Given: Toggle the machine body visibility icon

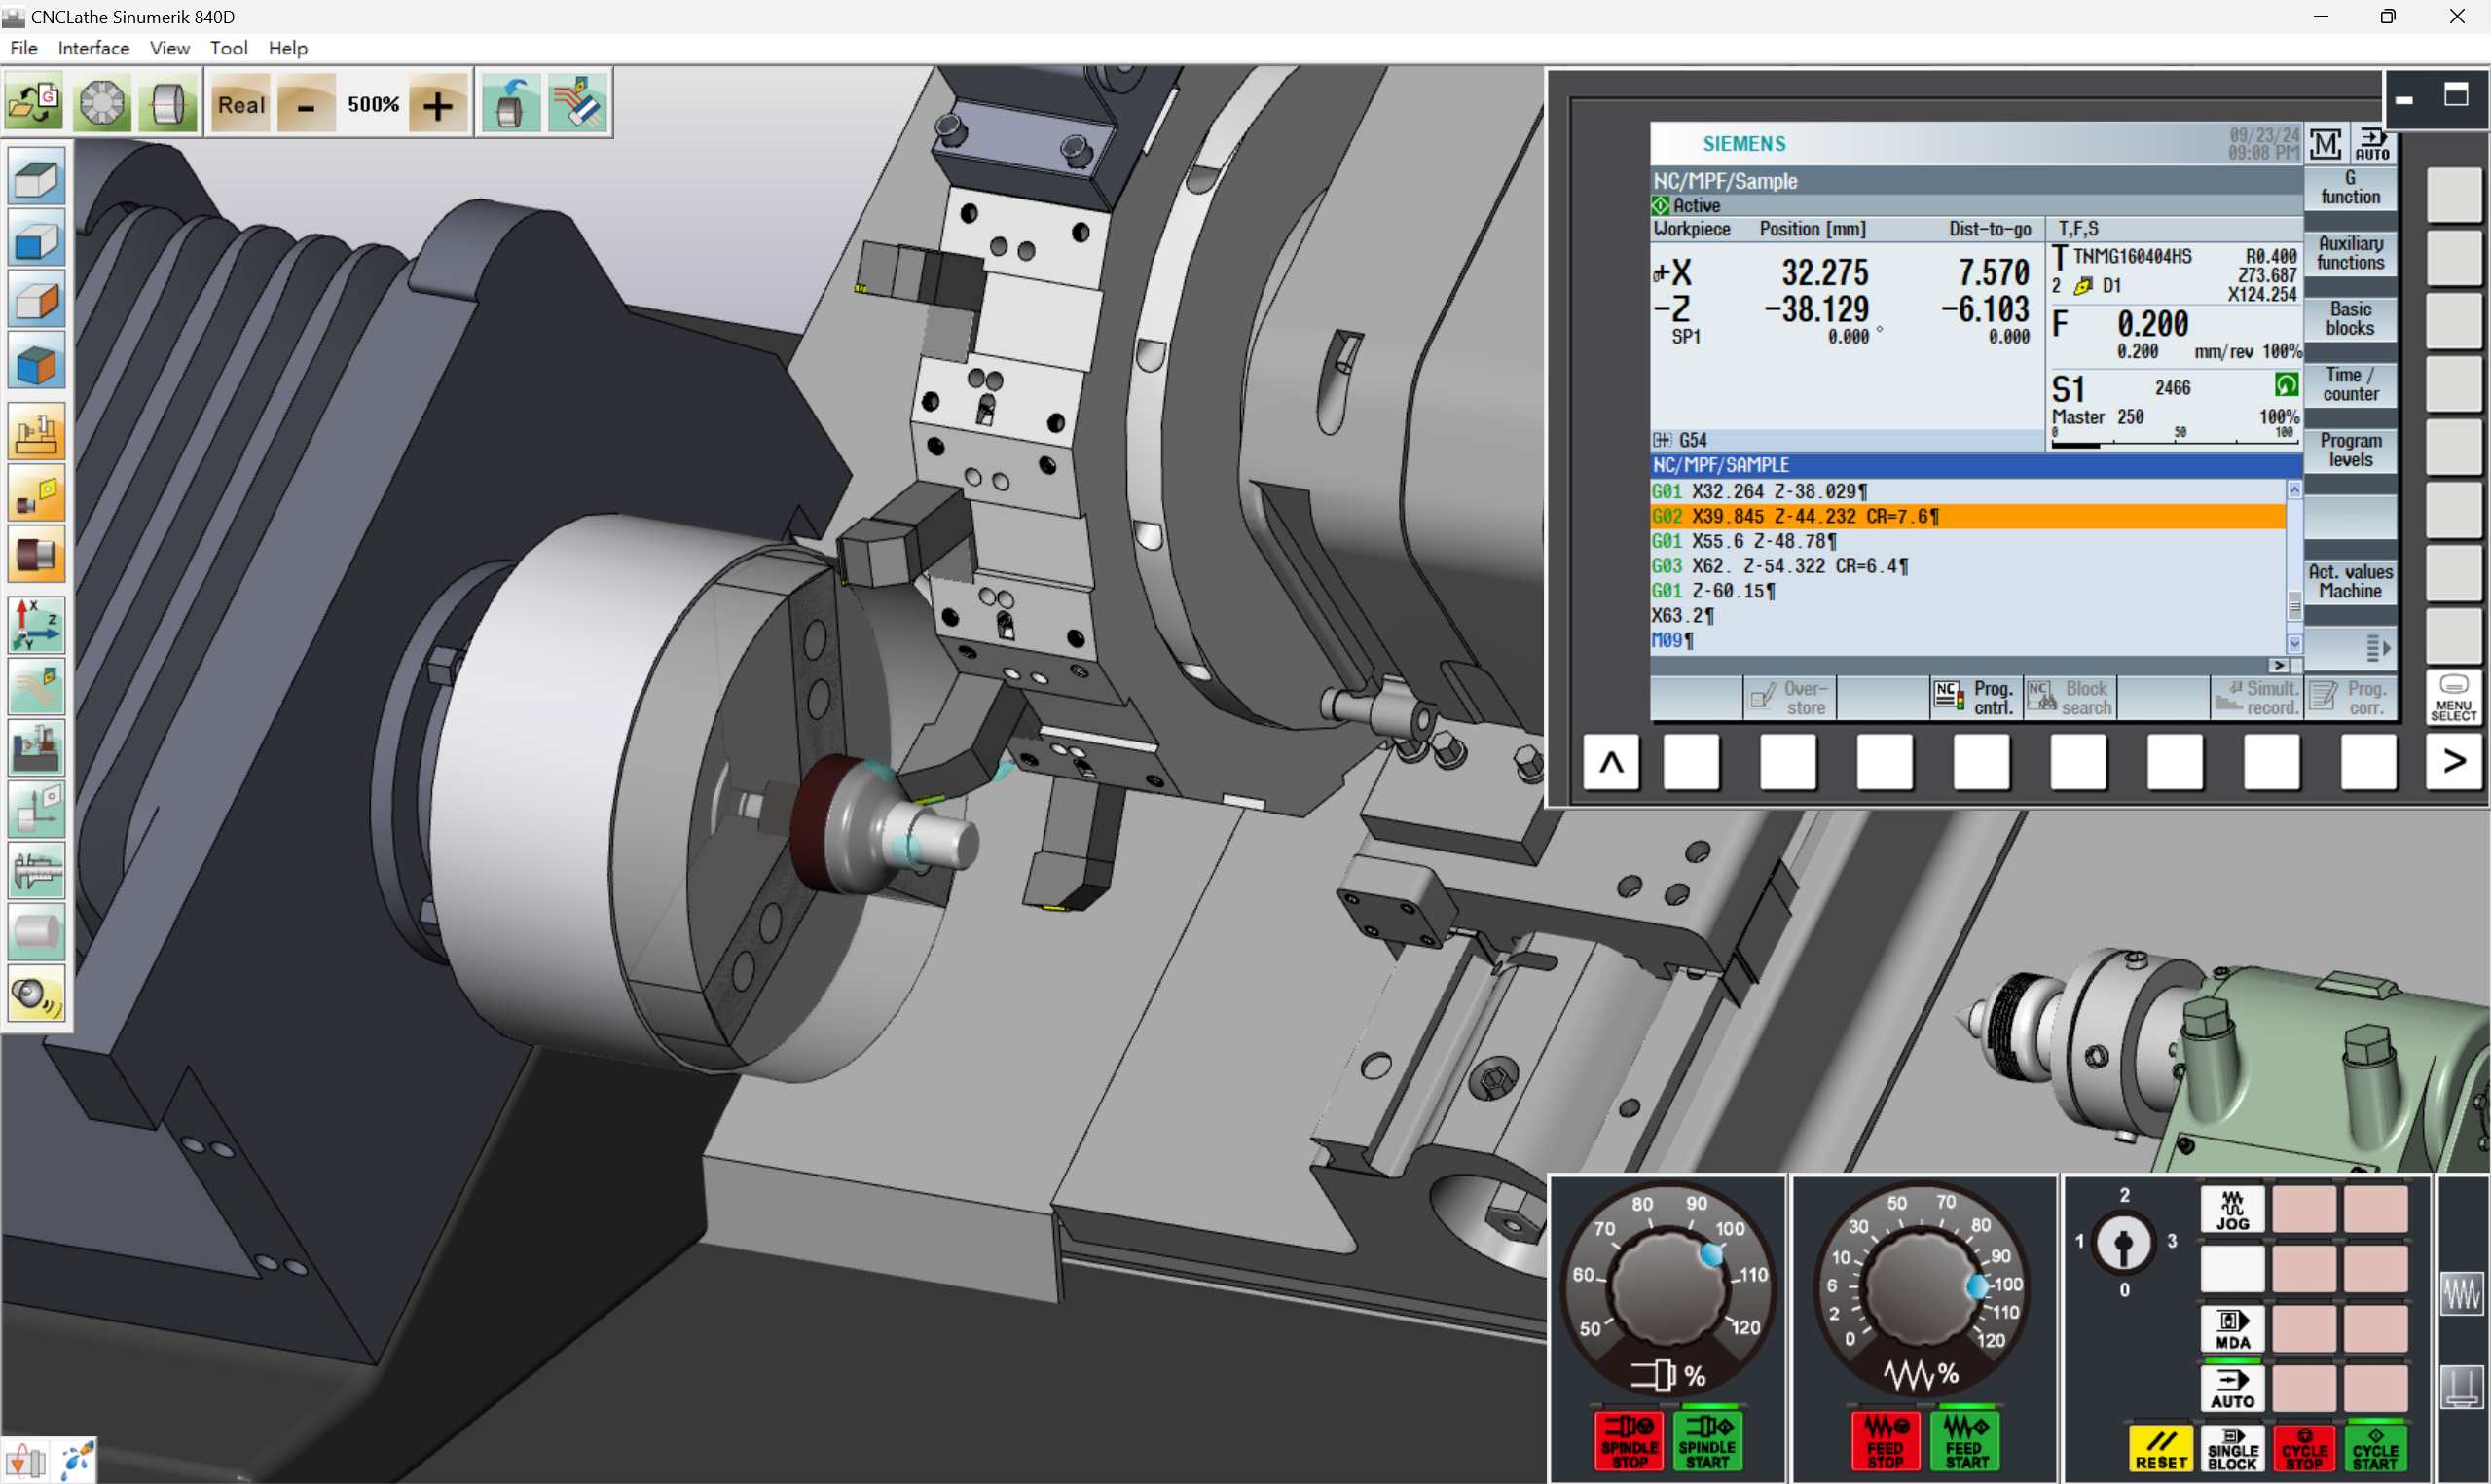Looking at the screenshot, I should pyautogui.click(x=36, y=748).
